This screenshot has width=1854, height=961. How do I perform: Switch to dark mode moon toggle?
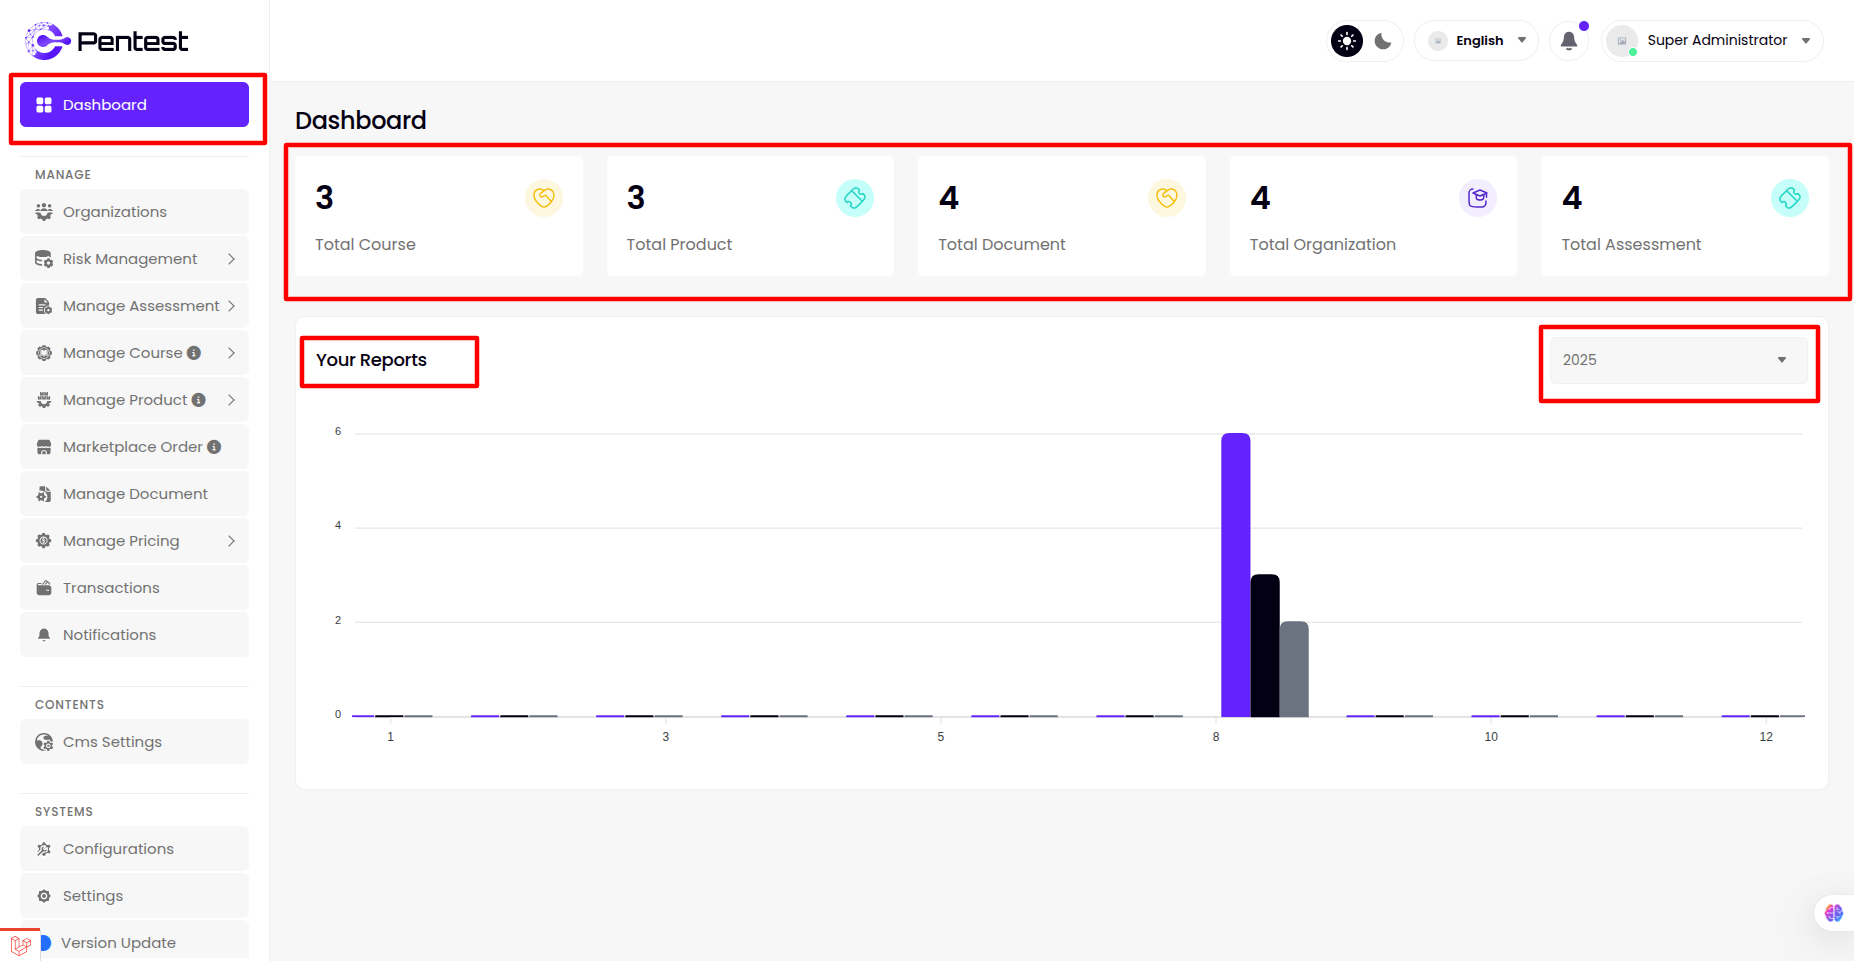[x=1383, y=41]
